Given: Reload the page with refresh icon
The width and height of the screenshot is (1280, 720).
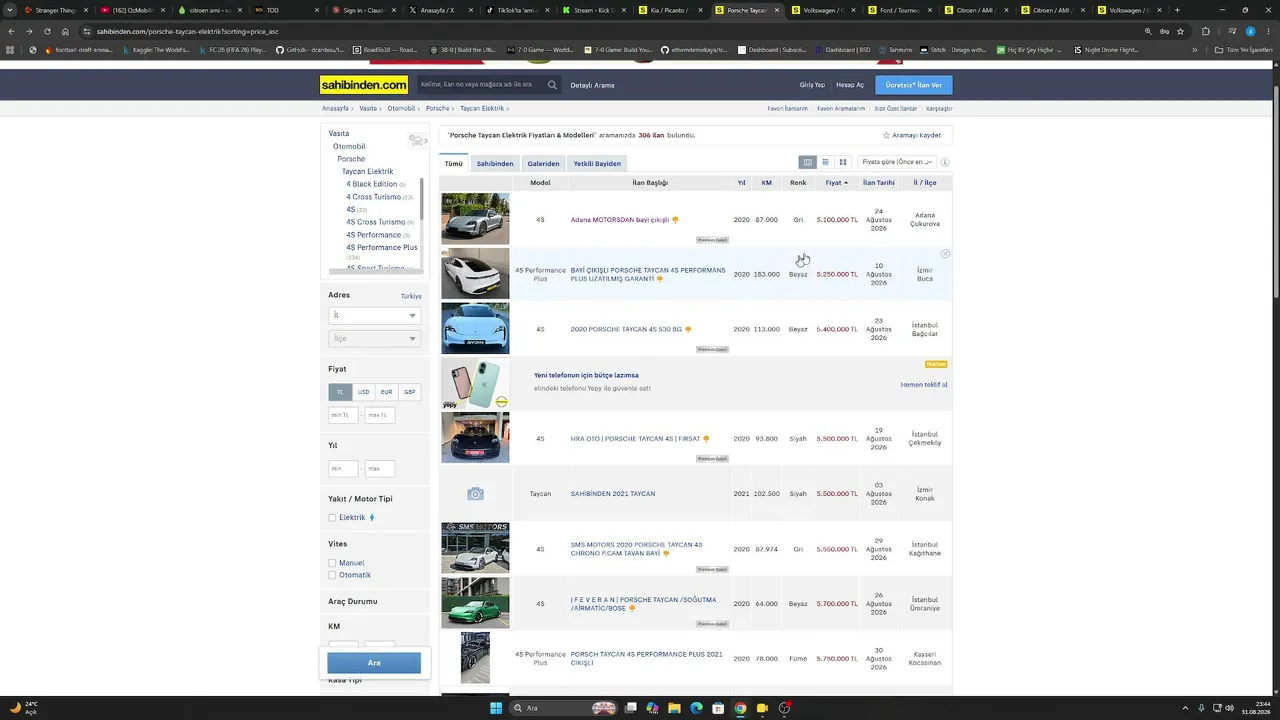Looking at the screenshot, I should click(x=47, y=31).
